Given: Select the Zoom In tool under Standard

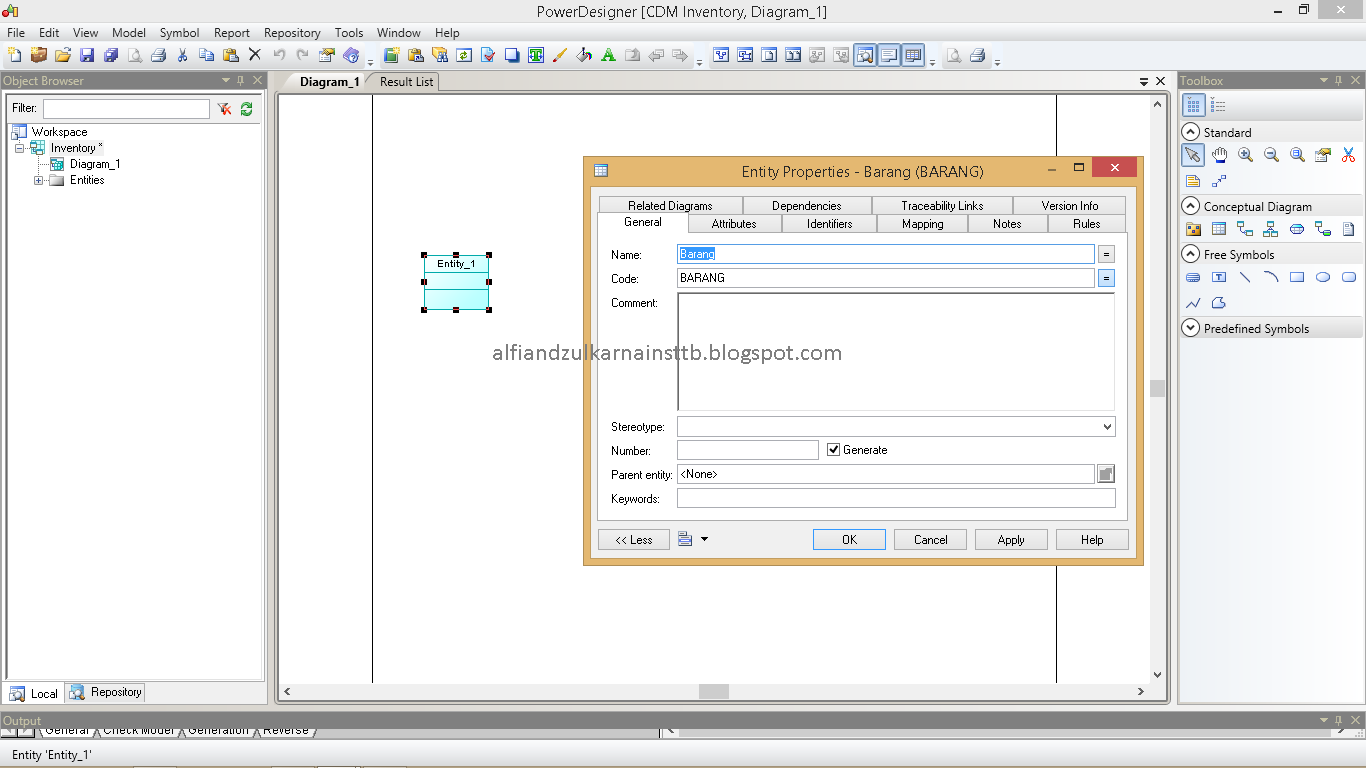Looking at the screenshot, I should (x=1245, y=155).
